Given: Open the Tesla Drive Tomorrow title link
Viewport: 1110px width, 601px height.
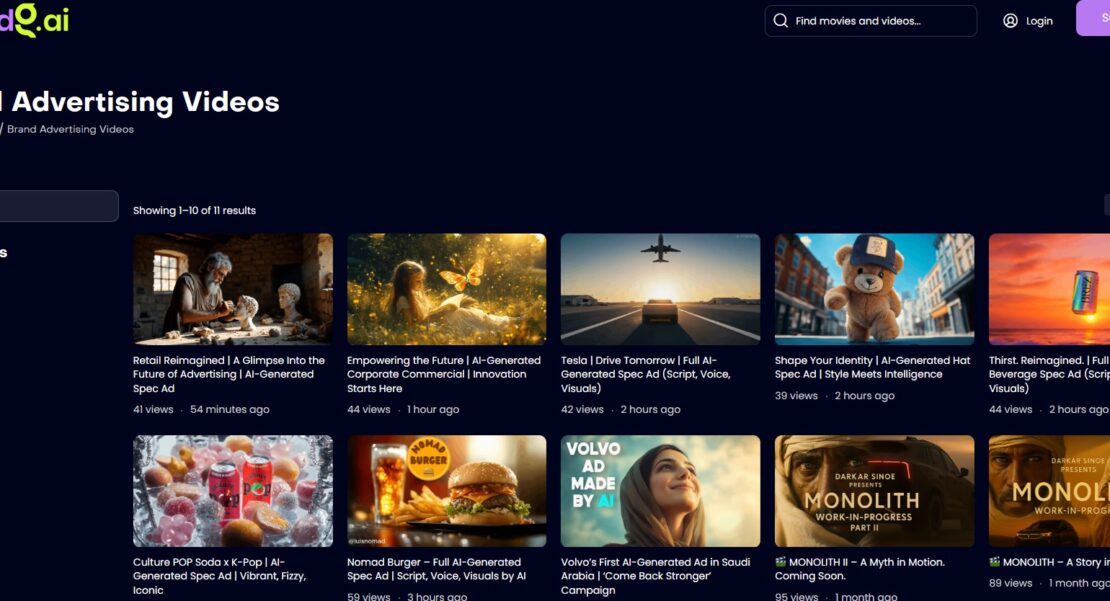Looking at the screenshot, I should tap(646, 374).
